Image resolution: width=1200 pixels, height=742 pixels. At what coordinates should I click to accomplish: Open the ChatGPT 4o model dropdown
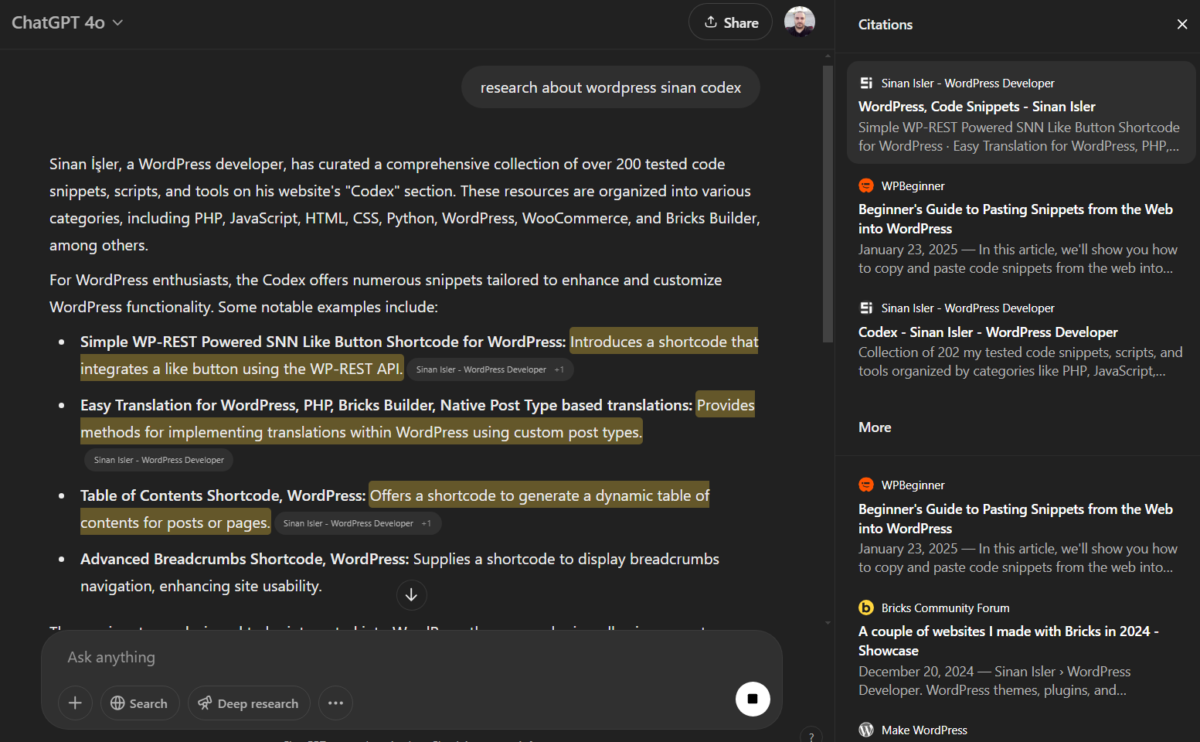67,23
